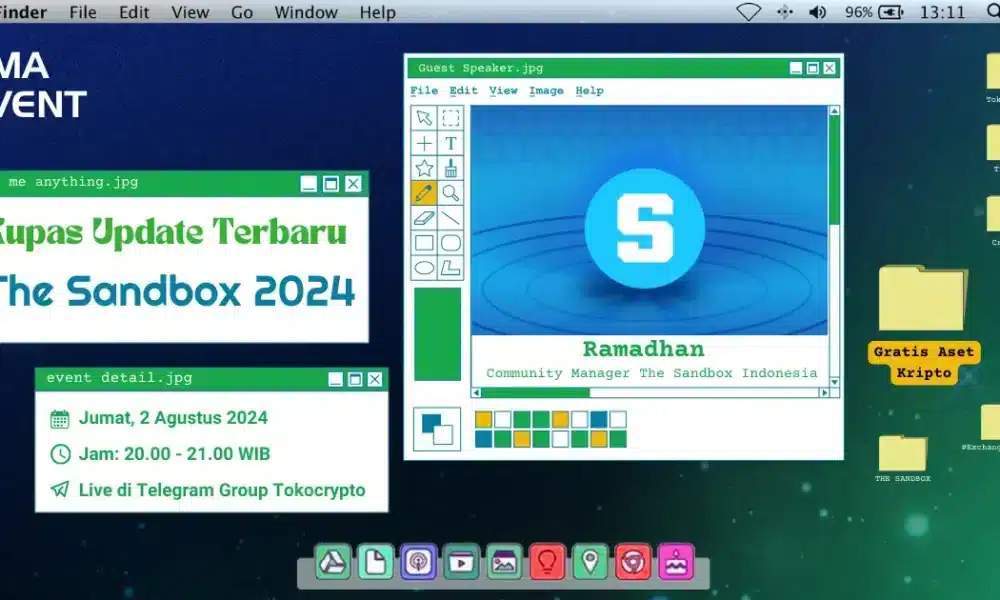The height and width of the screenshot is (600, 1000).
Task: Click the volume speaker icon in menu bar
Action: coord(818,12)
